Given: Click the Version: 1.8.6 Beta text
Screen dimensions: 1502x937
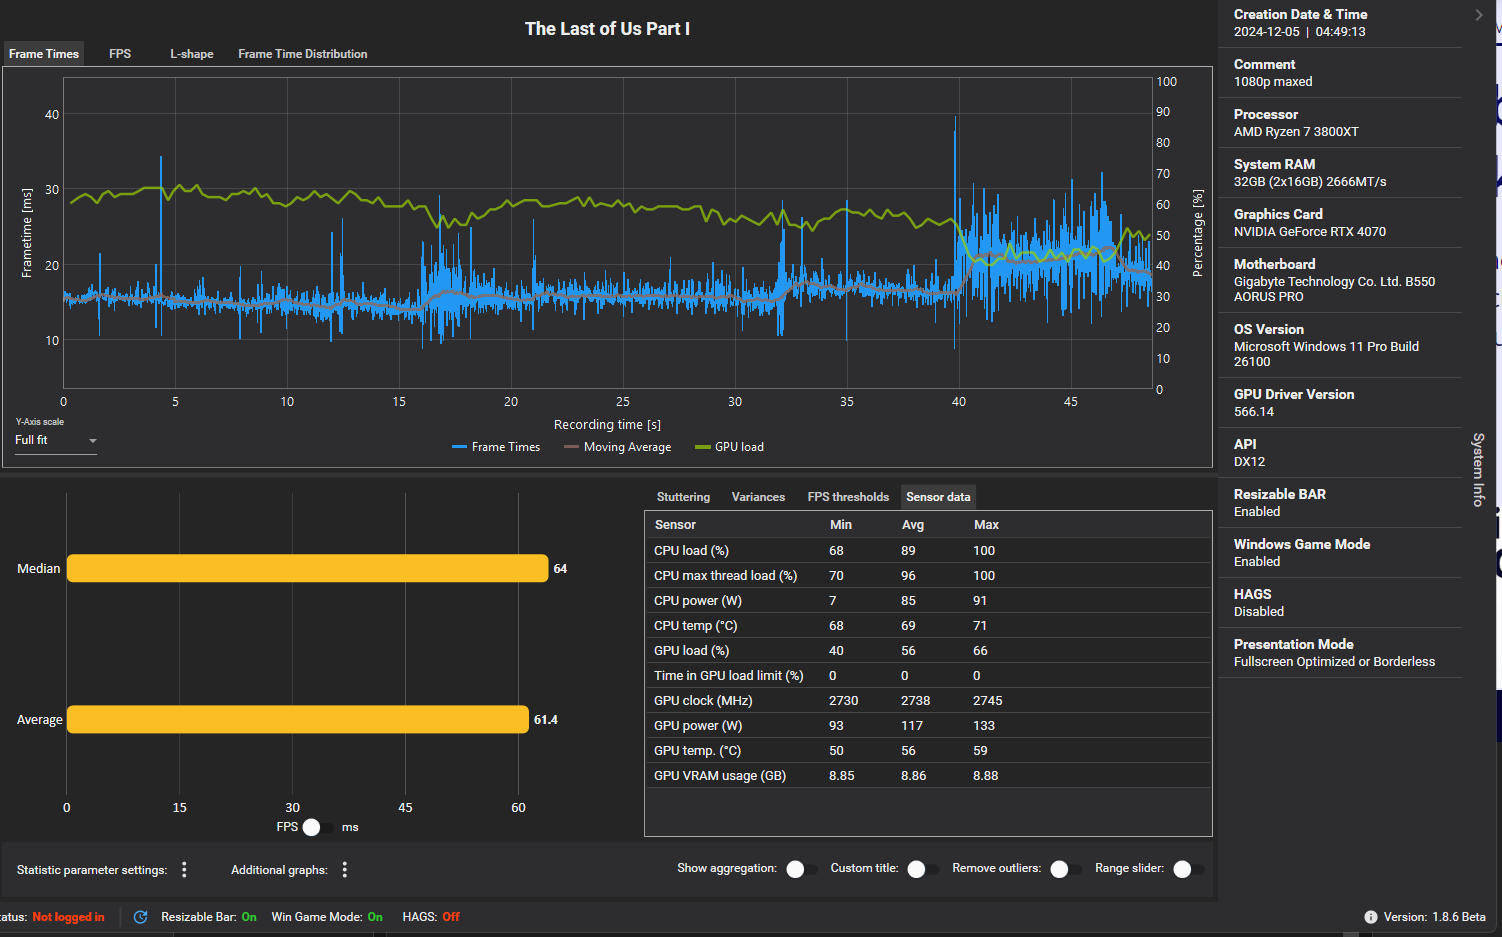Looking at the screenshot, I should 1435,917.
